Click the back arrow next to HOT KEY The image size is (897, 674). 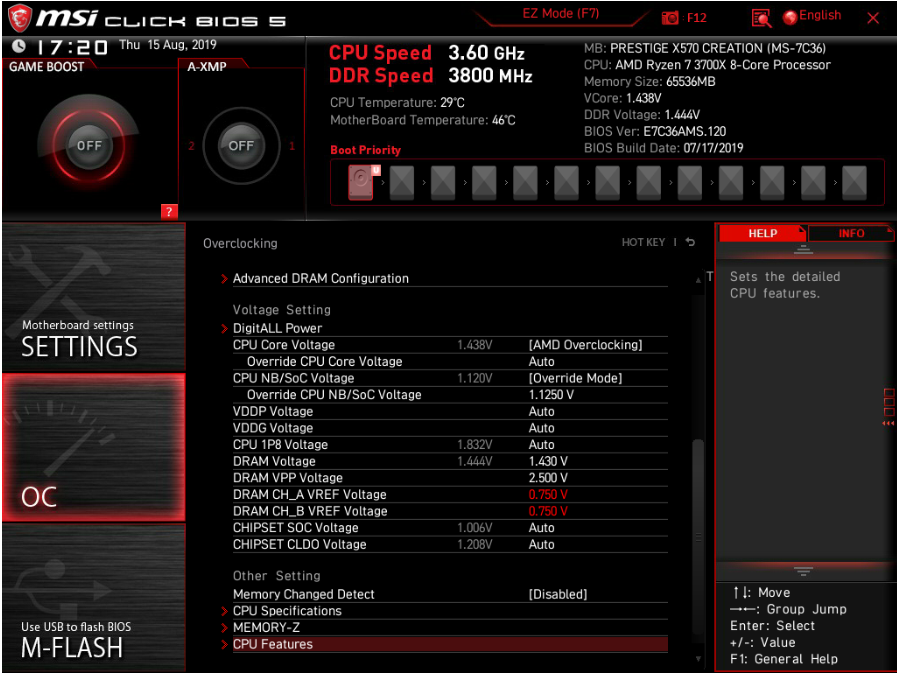(x=690, y=242)
